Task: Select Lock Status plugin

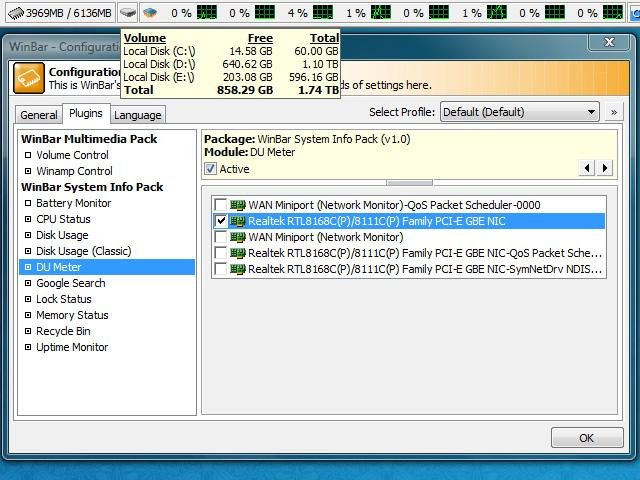Action: [64, 299]
